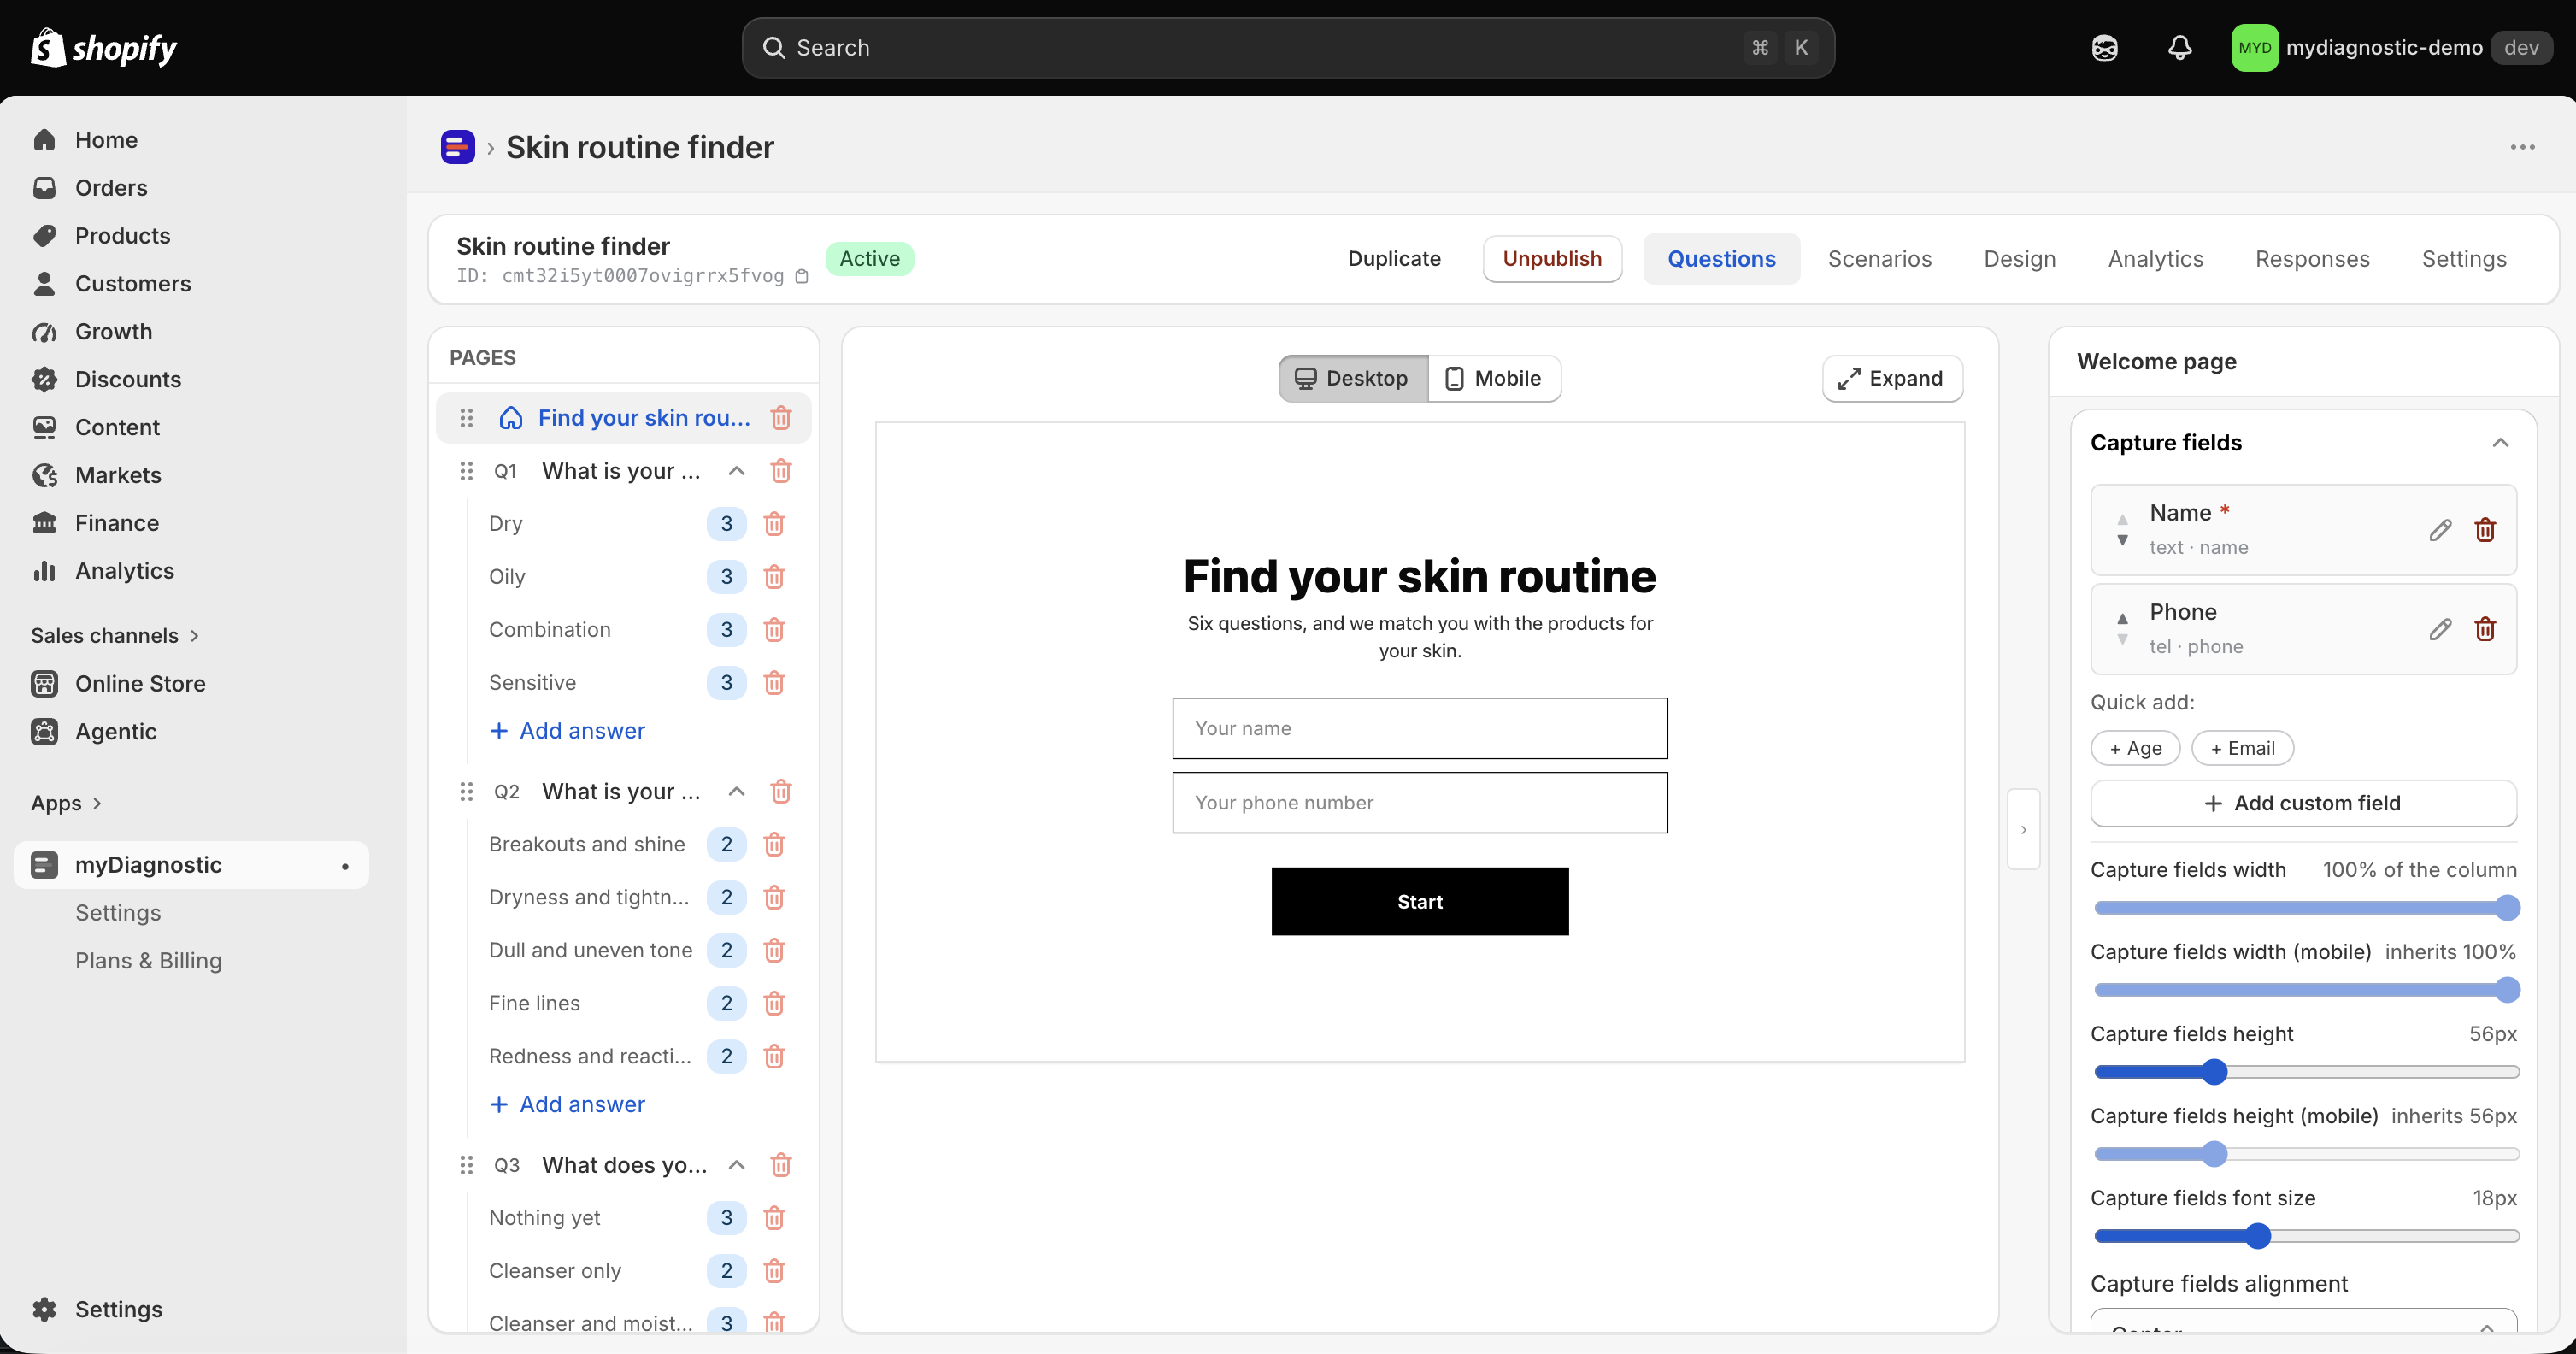Focus the Shopify search bar
Screen dimensions: 2576x1354
tap(1287, 48)
